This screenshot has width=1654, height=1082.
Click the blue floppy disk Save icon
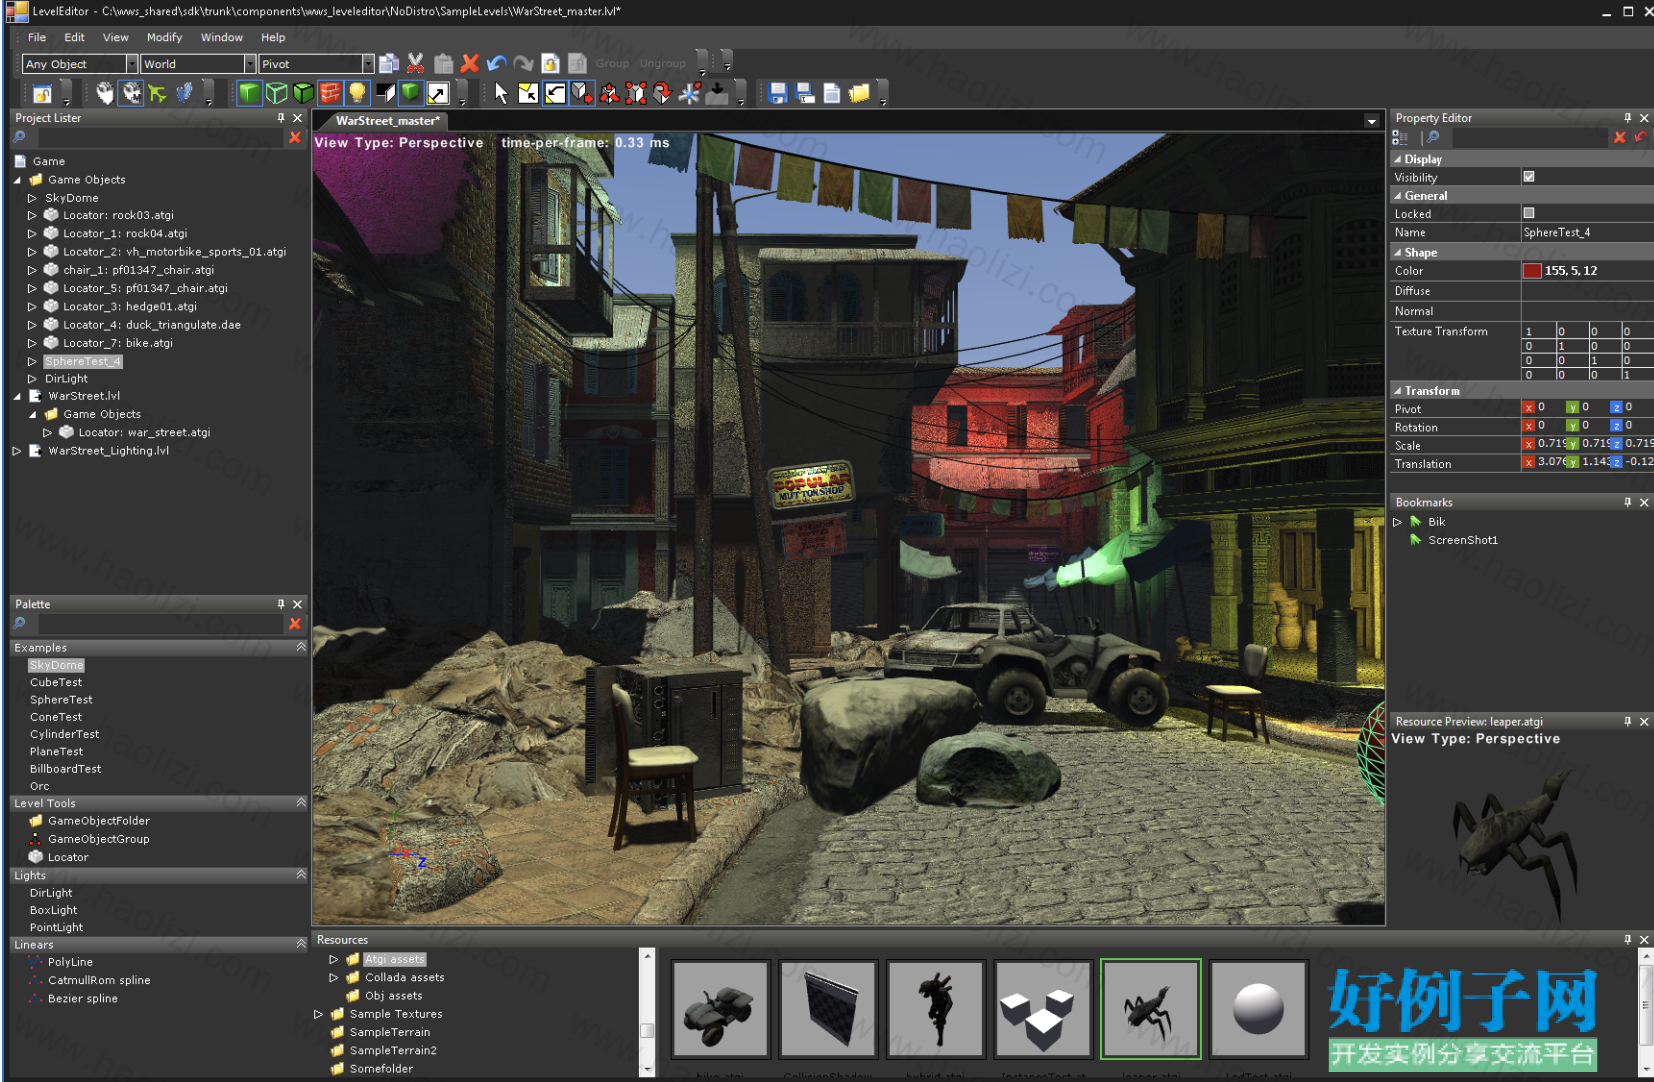[x=778, y=93]
